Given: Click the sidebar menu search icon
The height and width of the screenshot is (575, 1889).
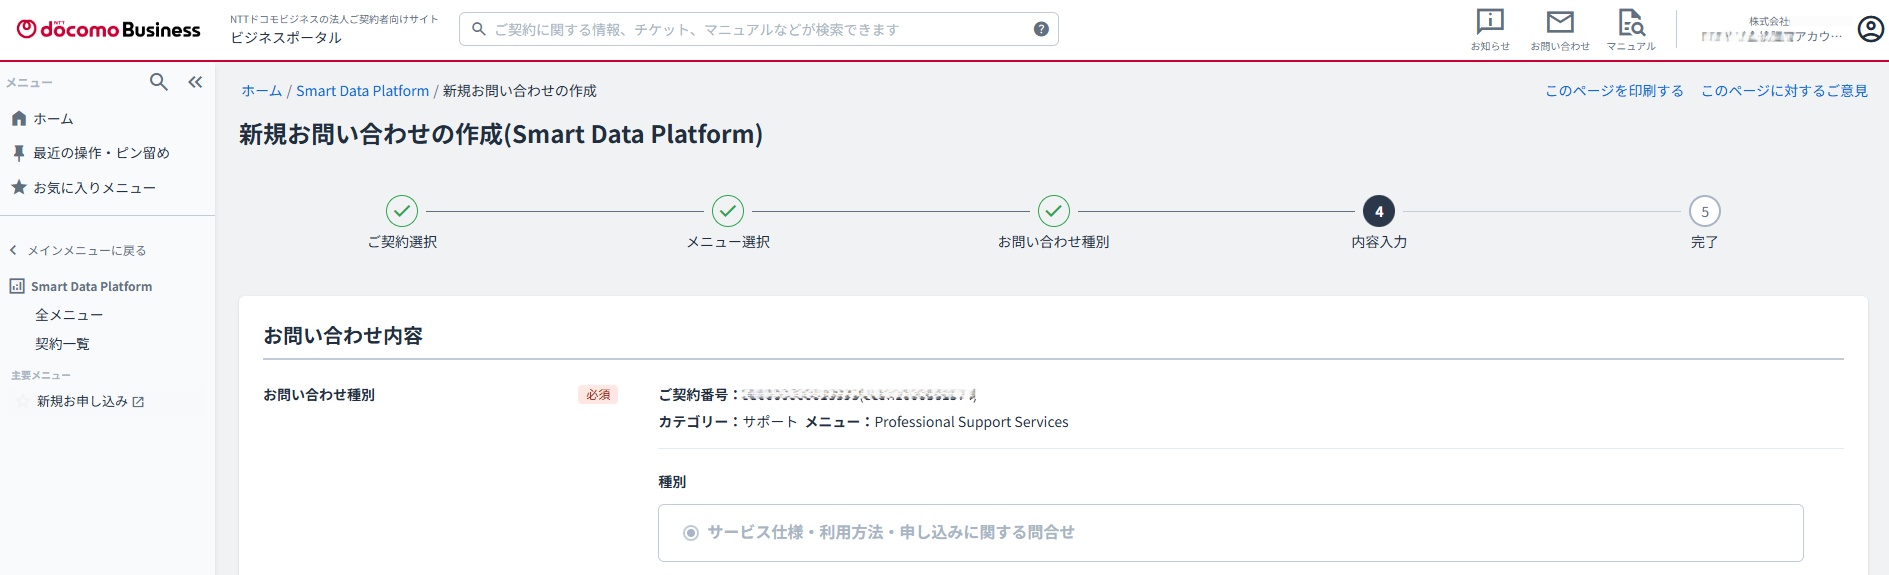Looking at the screenshot, I should point(159,82).
